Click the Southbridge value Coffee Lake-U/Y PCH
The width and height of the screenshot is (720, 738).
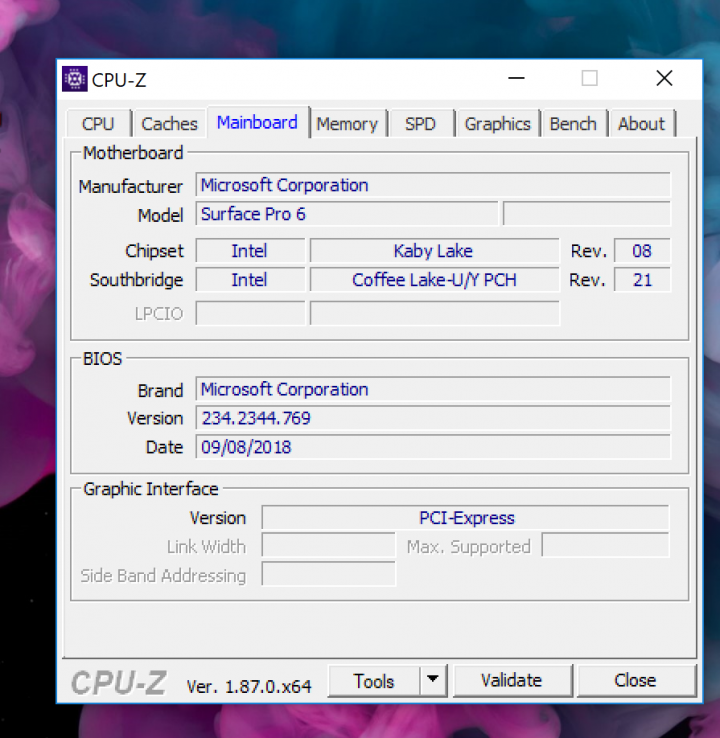pyautogui.click(x=435, y=280)
